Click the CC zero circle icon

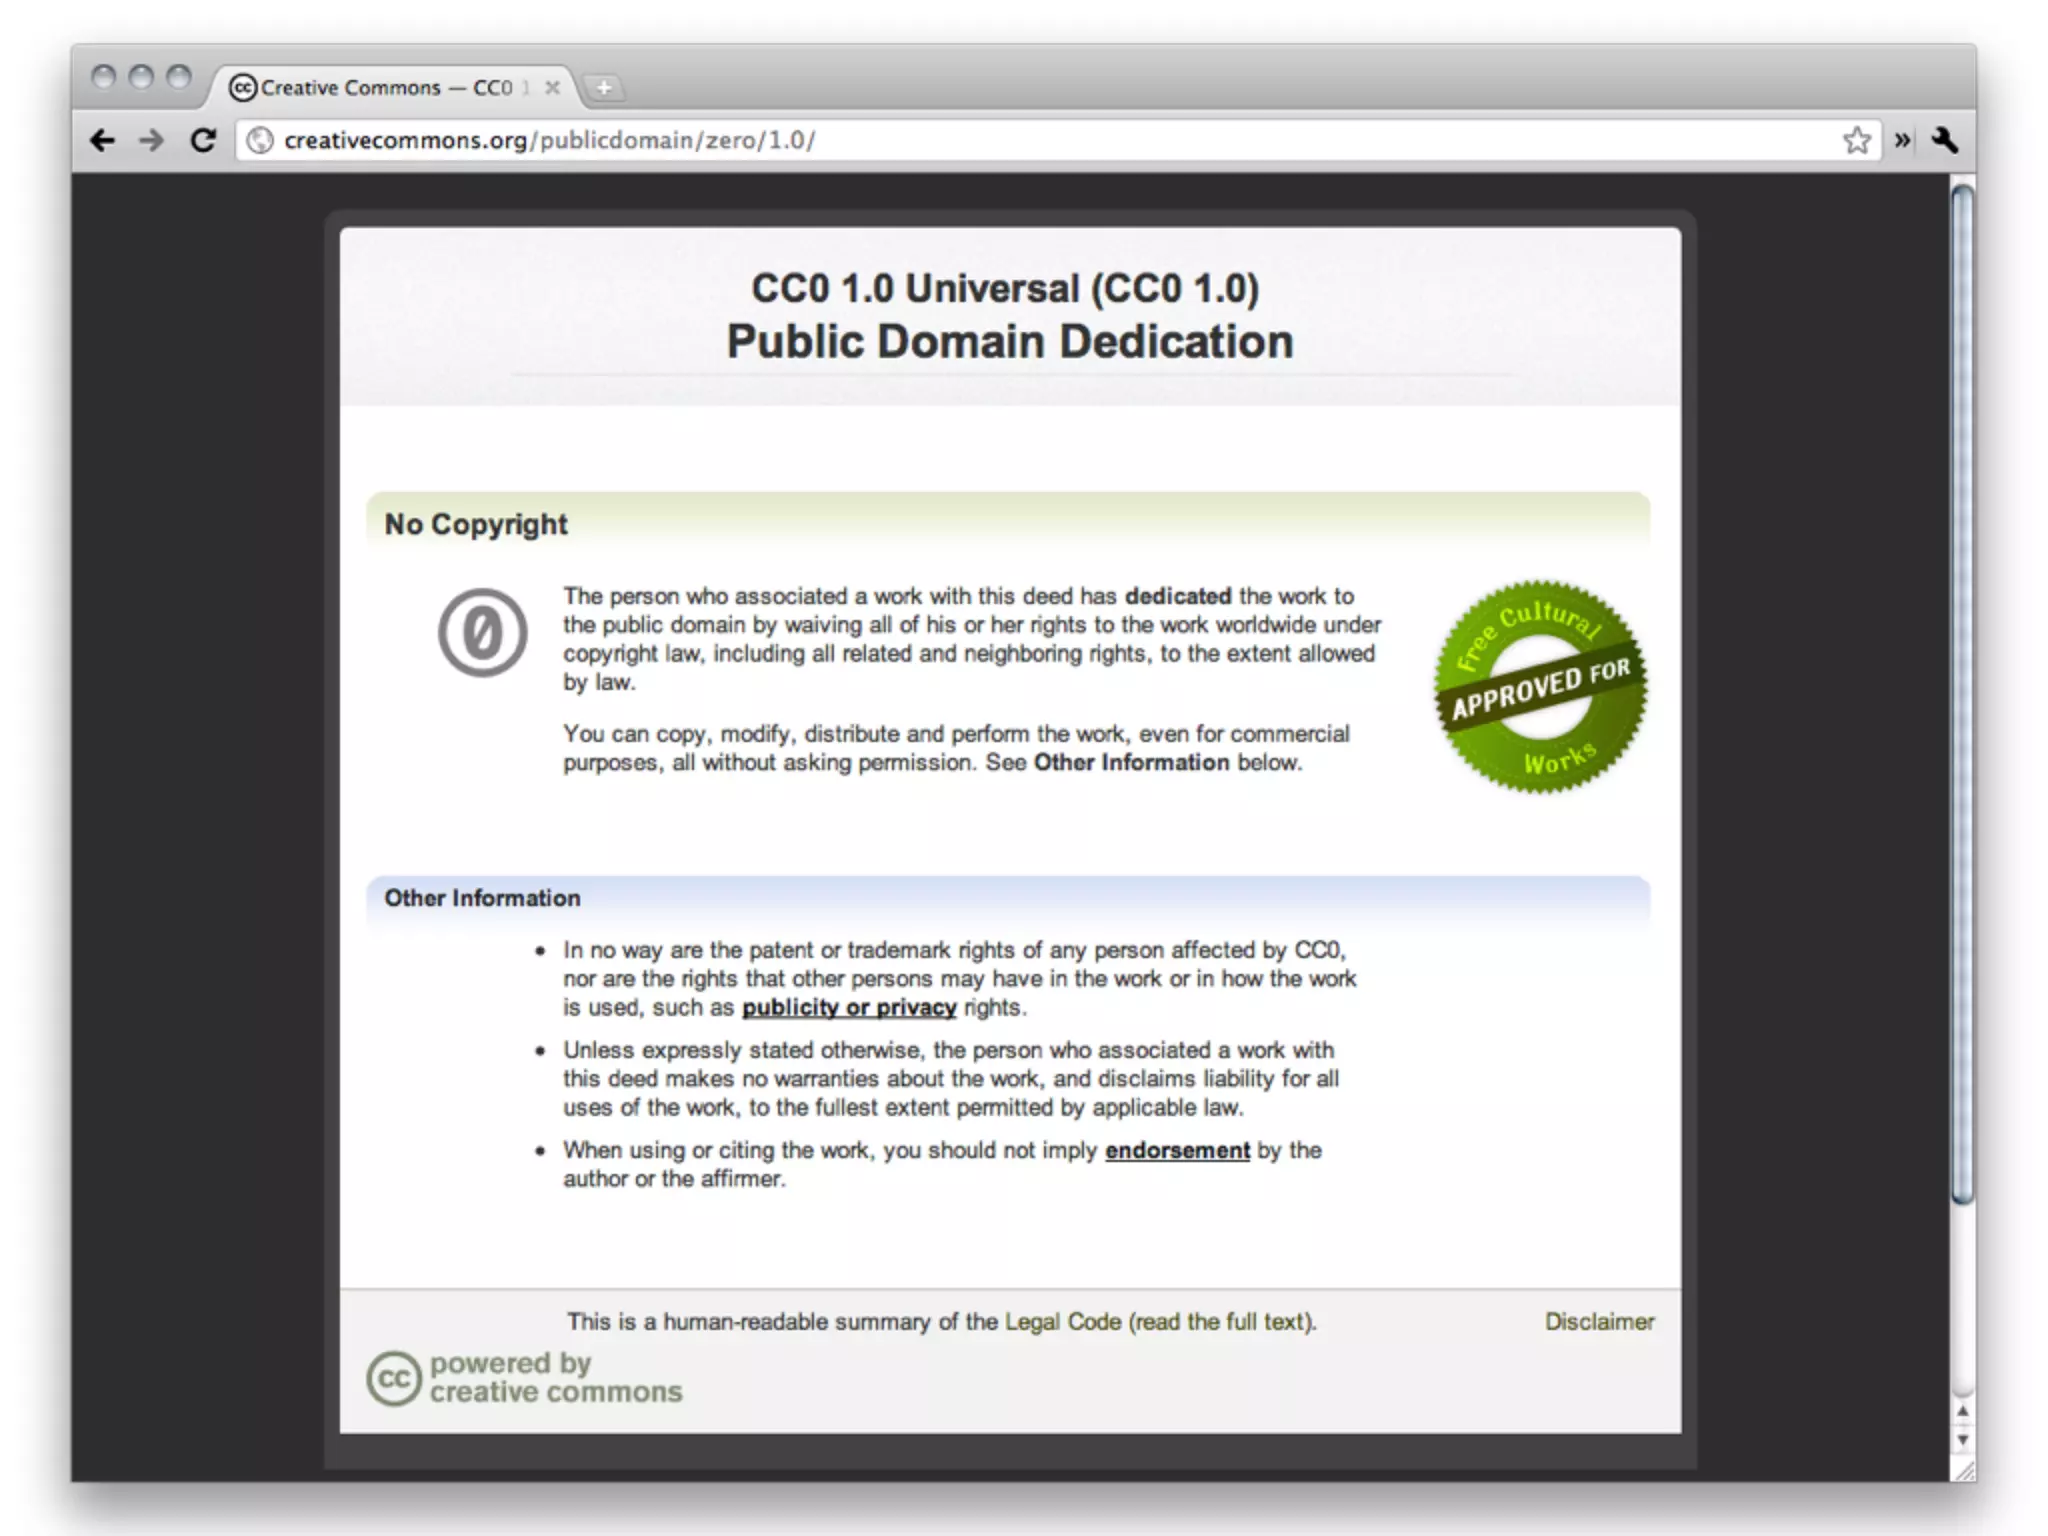[482, 632]
